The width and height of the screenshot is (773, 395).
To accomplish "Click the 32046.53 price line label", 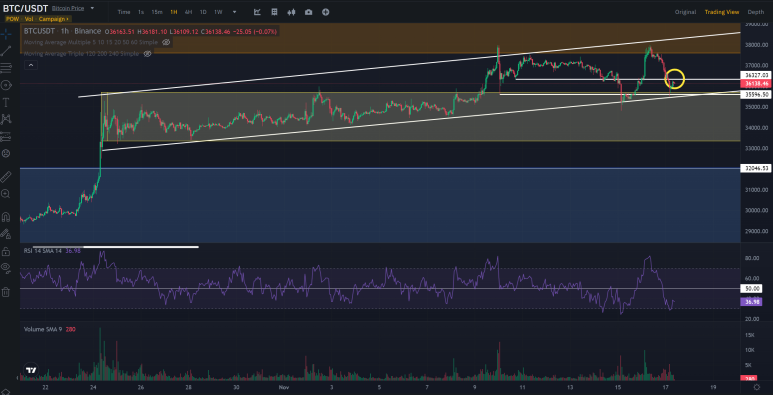I will (756, 169).
